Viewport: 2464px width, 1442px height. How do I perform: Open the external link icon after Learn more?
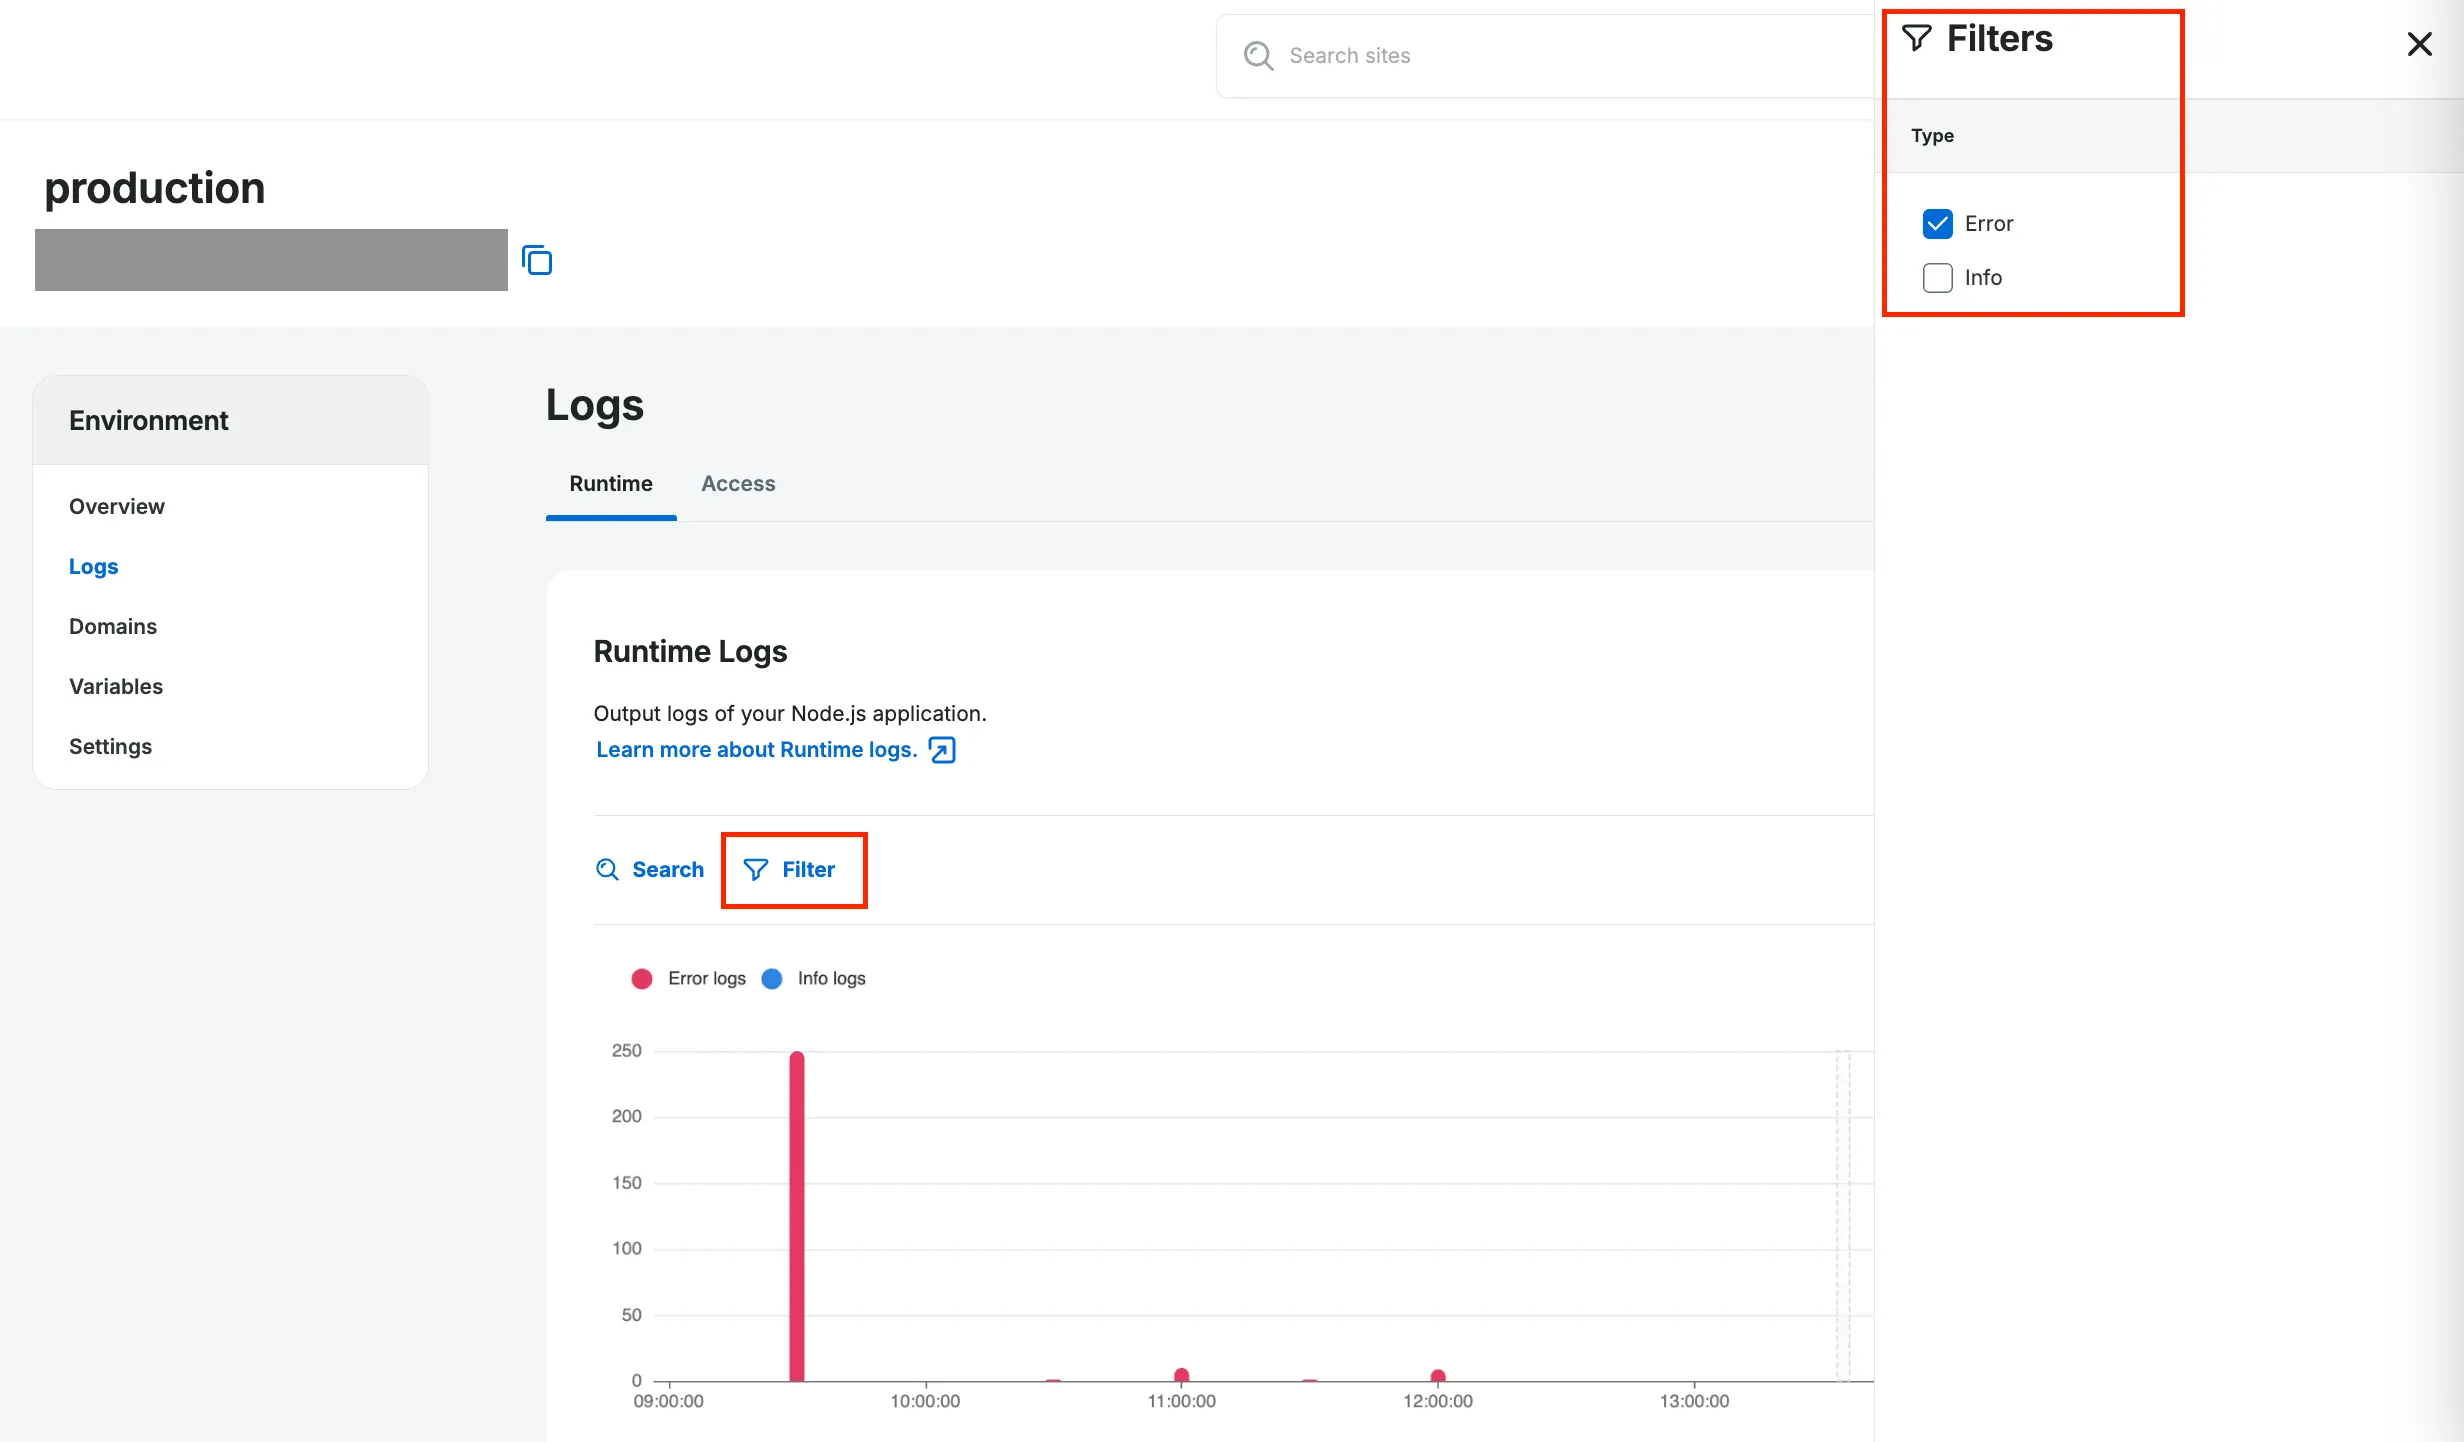point(942,750)
